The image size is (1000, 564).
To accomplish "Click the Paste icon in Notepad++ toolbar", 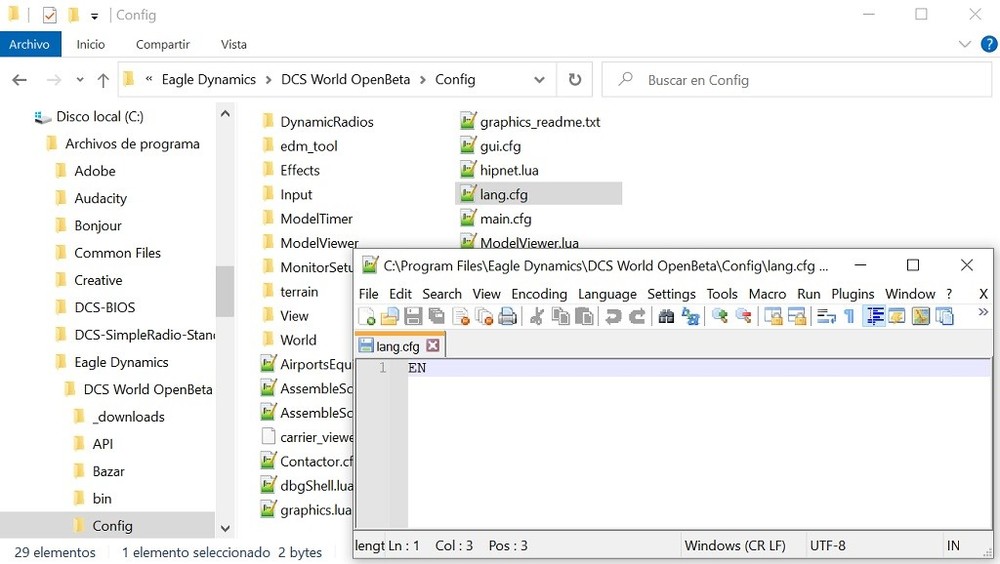I will [584, 316].
